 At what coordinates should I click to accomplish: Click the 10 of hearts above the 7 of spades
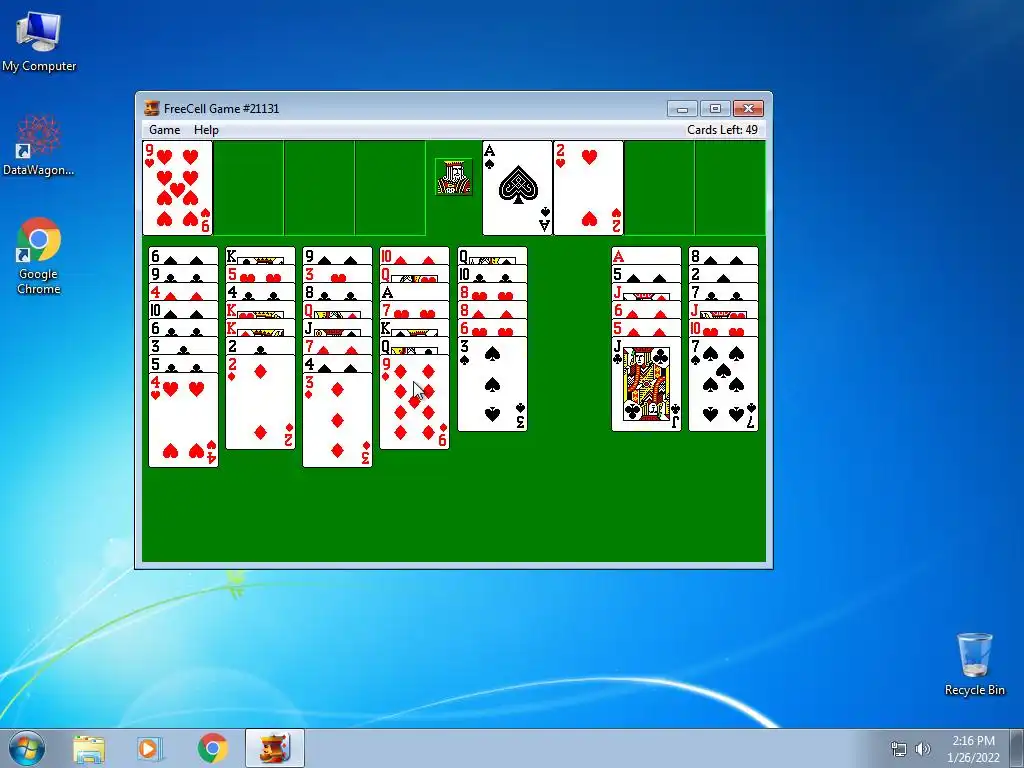[x=724, y=328]
